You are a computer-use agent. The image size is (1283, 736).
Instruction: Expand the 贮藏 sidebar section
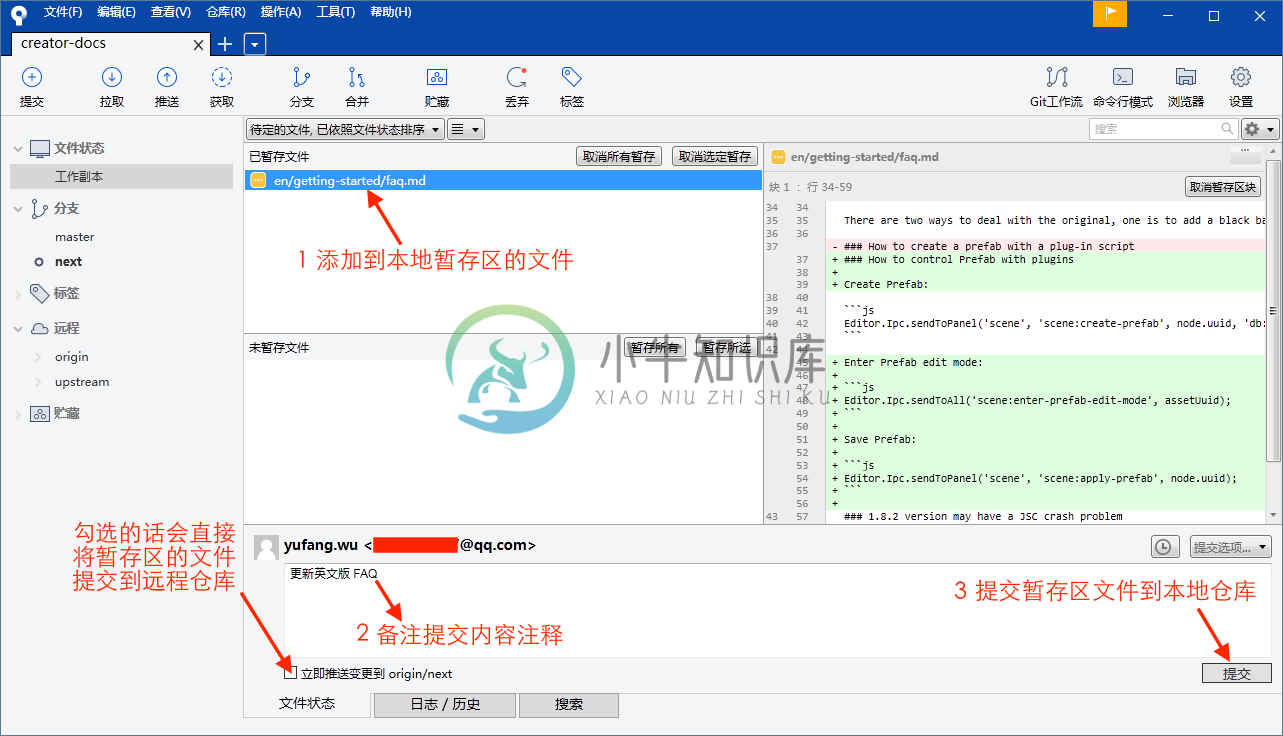tap(17, 414)
